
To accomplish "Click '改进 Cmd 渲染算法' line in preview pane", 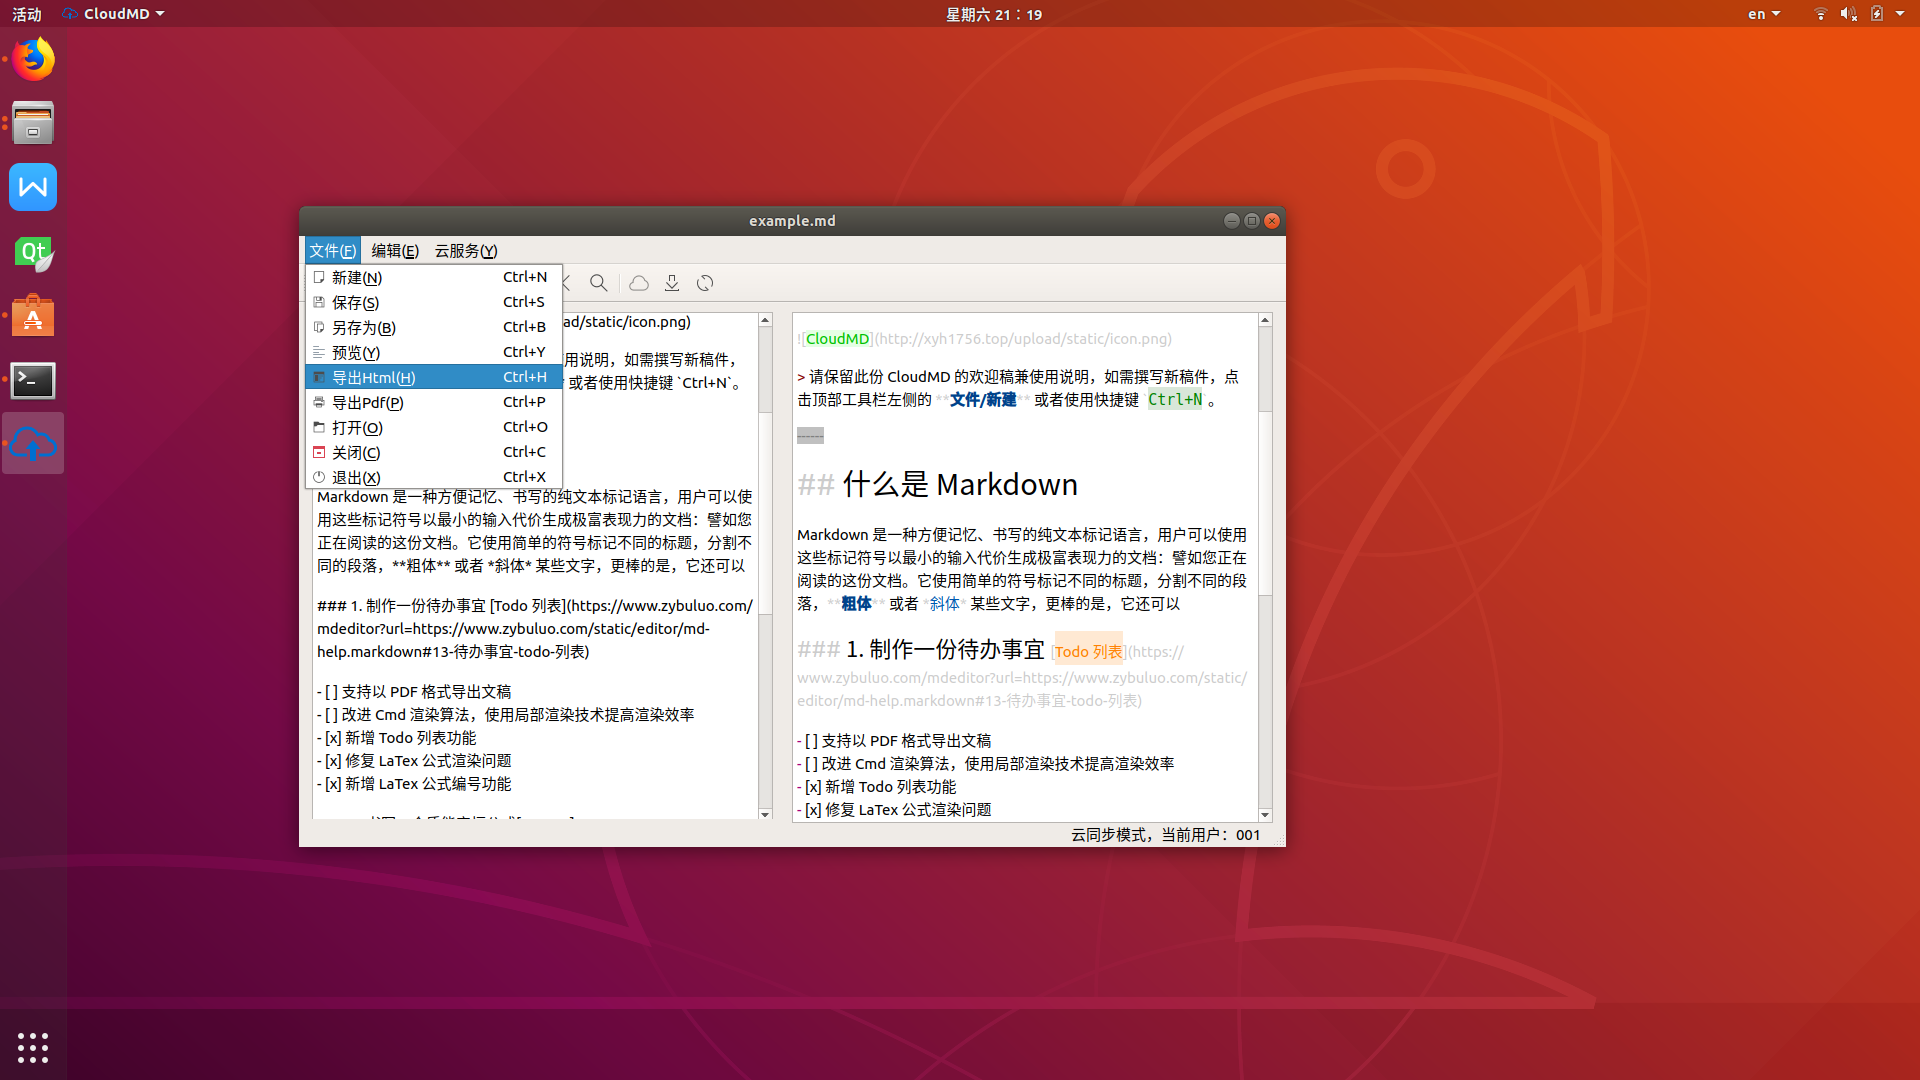I will click(x=985, y=764).
